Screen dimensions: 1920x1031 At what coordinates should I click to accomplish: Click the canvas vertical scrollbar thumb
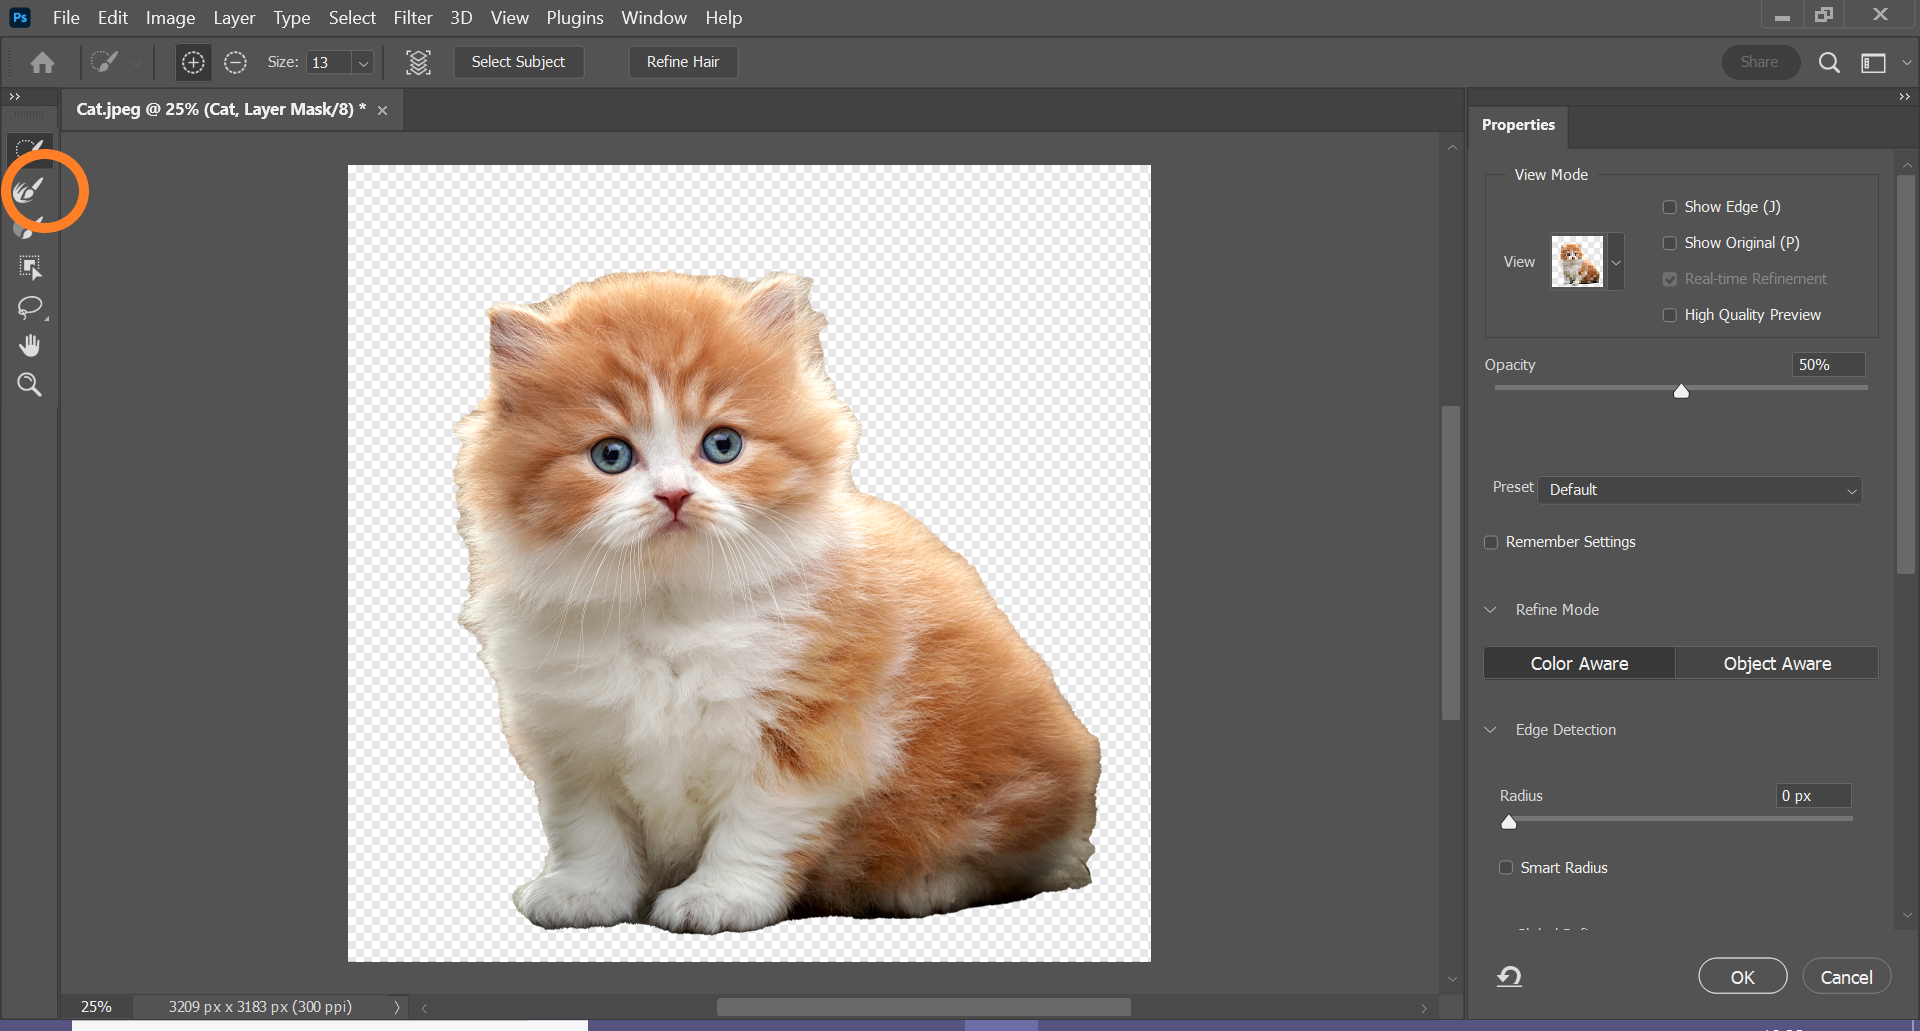click(1452, 562)
